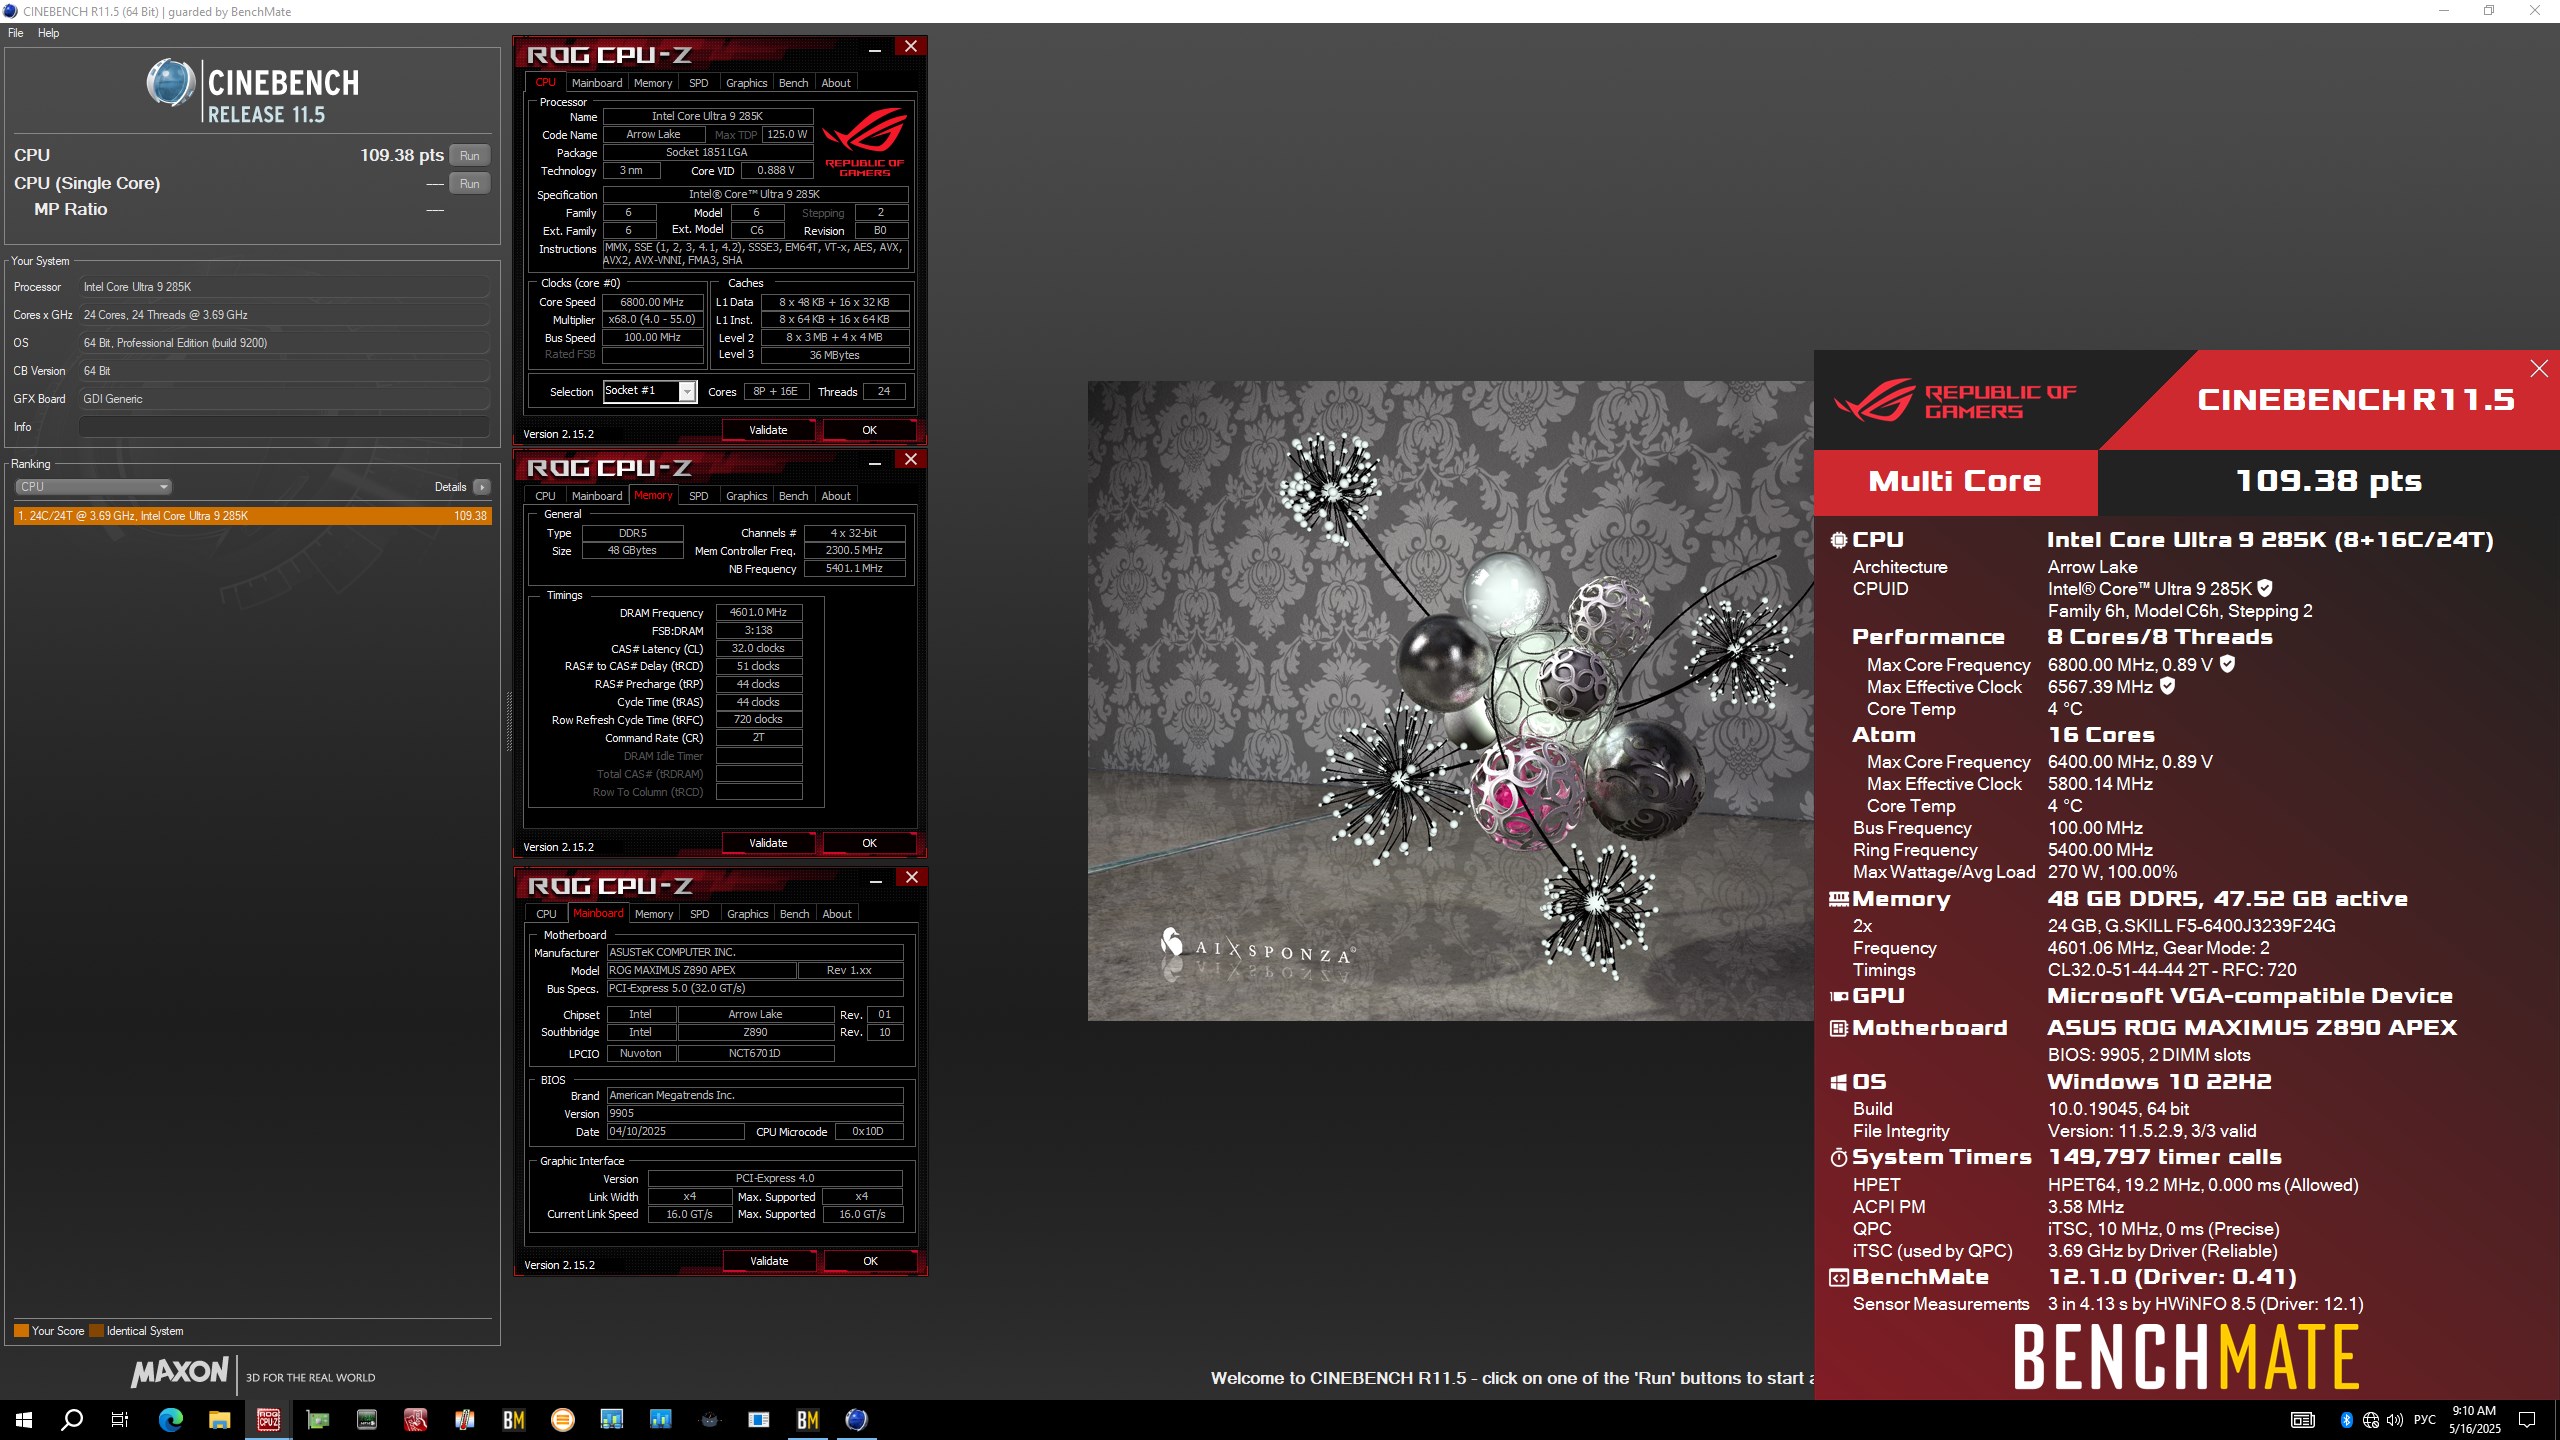Switch to ROG CPU-Z taskbar icon
The image size is (2560, 1440).
pos(269,1419)
